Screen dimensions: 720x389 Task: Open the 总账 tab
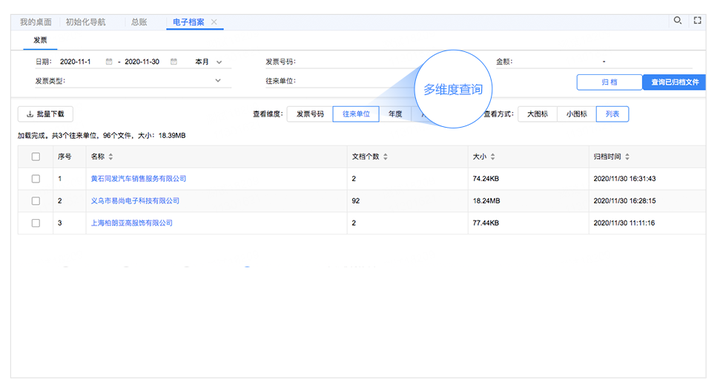139,22
